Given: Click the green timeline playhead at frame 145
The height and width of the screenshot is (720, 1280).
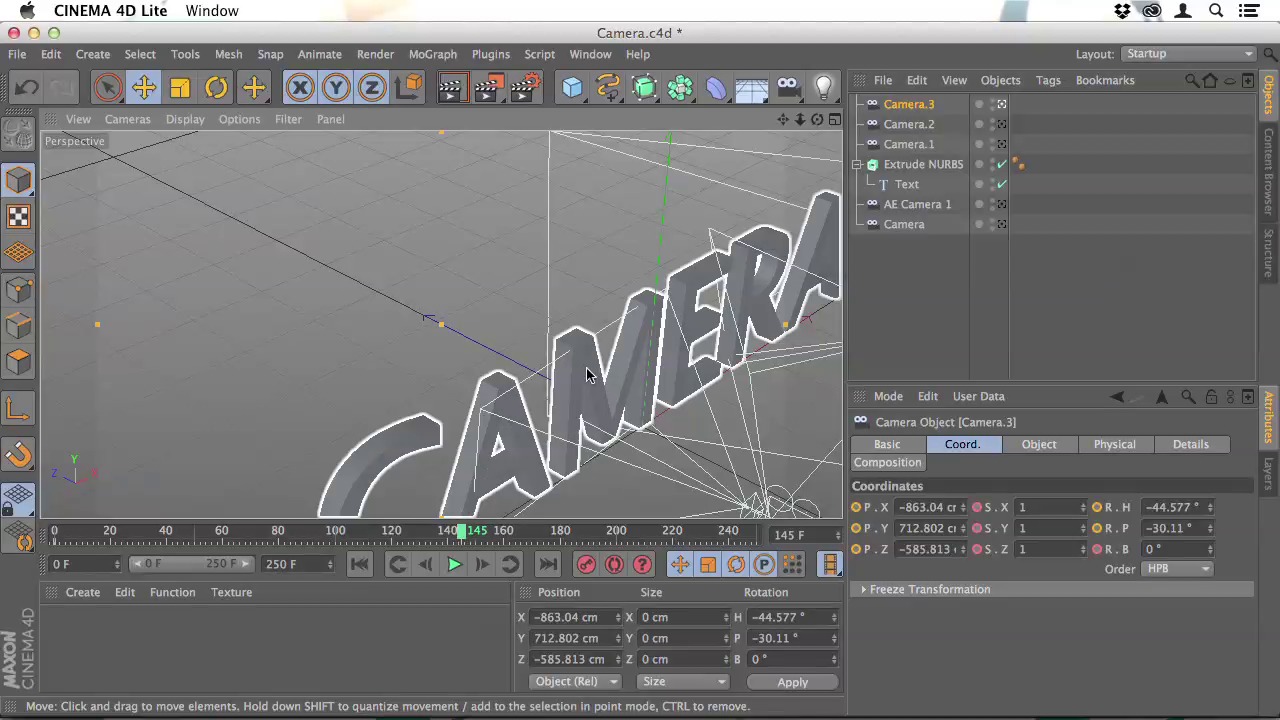Looking at the screenshot, I should pos(461,531).
